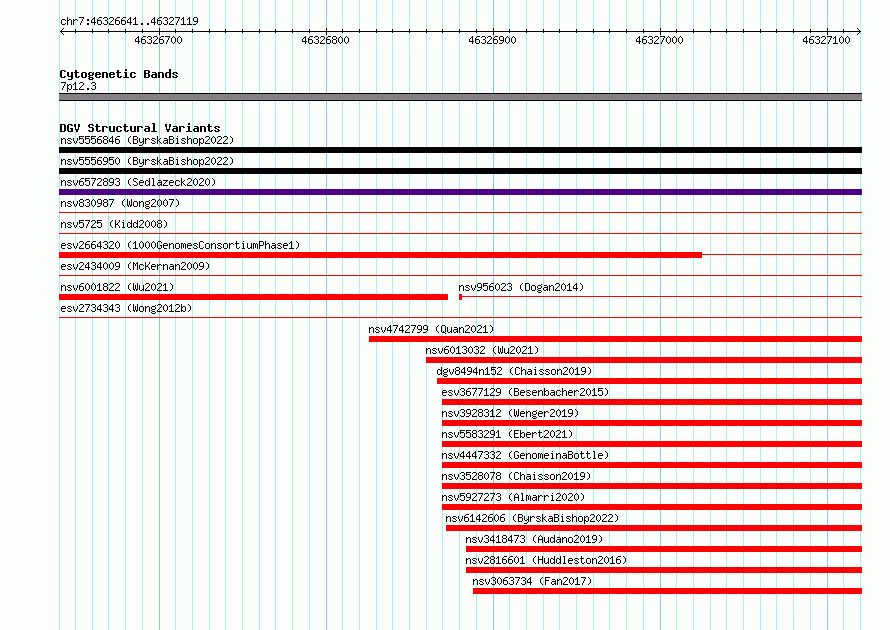The width and height of the screenshot is (890, 630).
Task: Open the nsv6572893 (Sedlazeck2020) variant label
Action: 138,182
